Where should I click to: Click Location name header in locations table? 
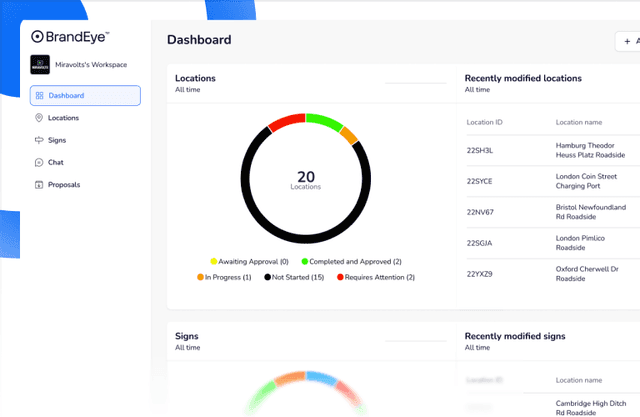click(x=579, y=122)
